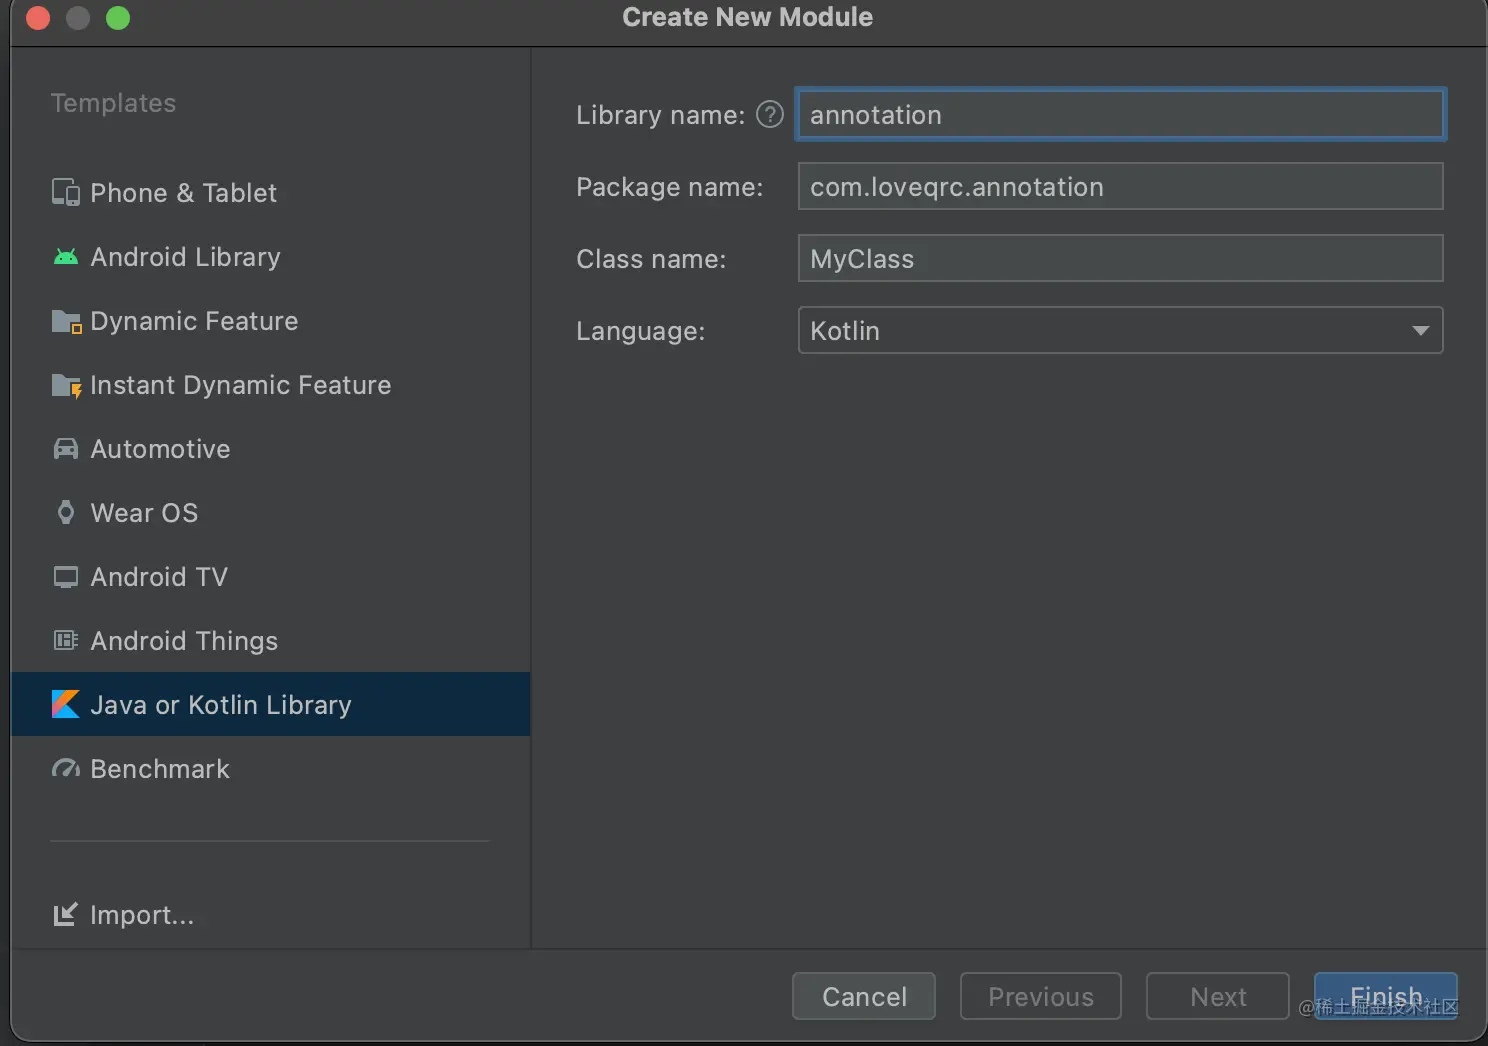1488x1046 pixels.
Task: Open the Kotlin language combo box
Action: pos(1100,331)
